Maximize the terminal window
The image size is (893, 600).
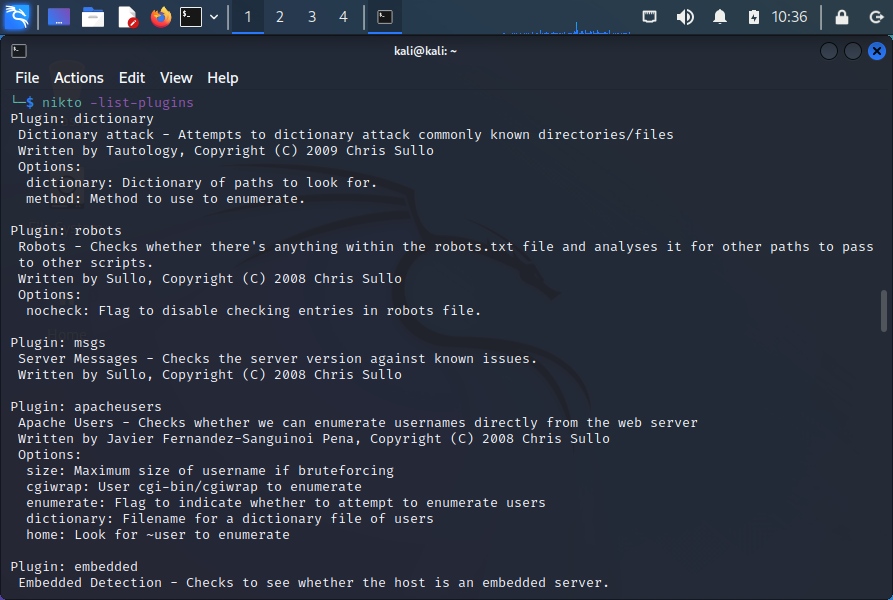click(x=853, y=51)
